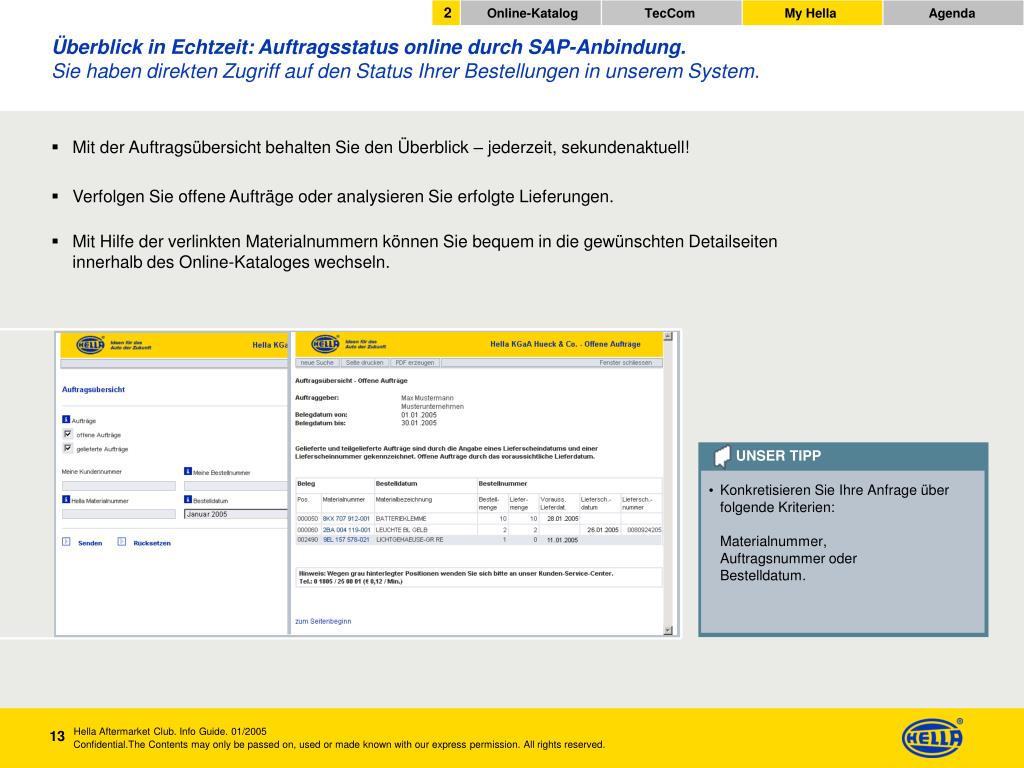Click scrollbar down arrow in orders window
The image size is (1024, 768).
click(668, 630)
